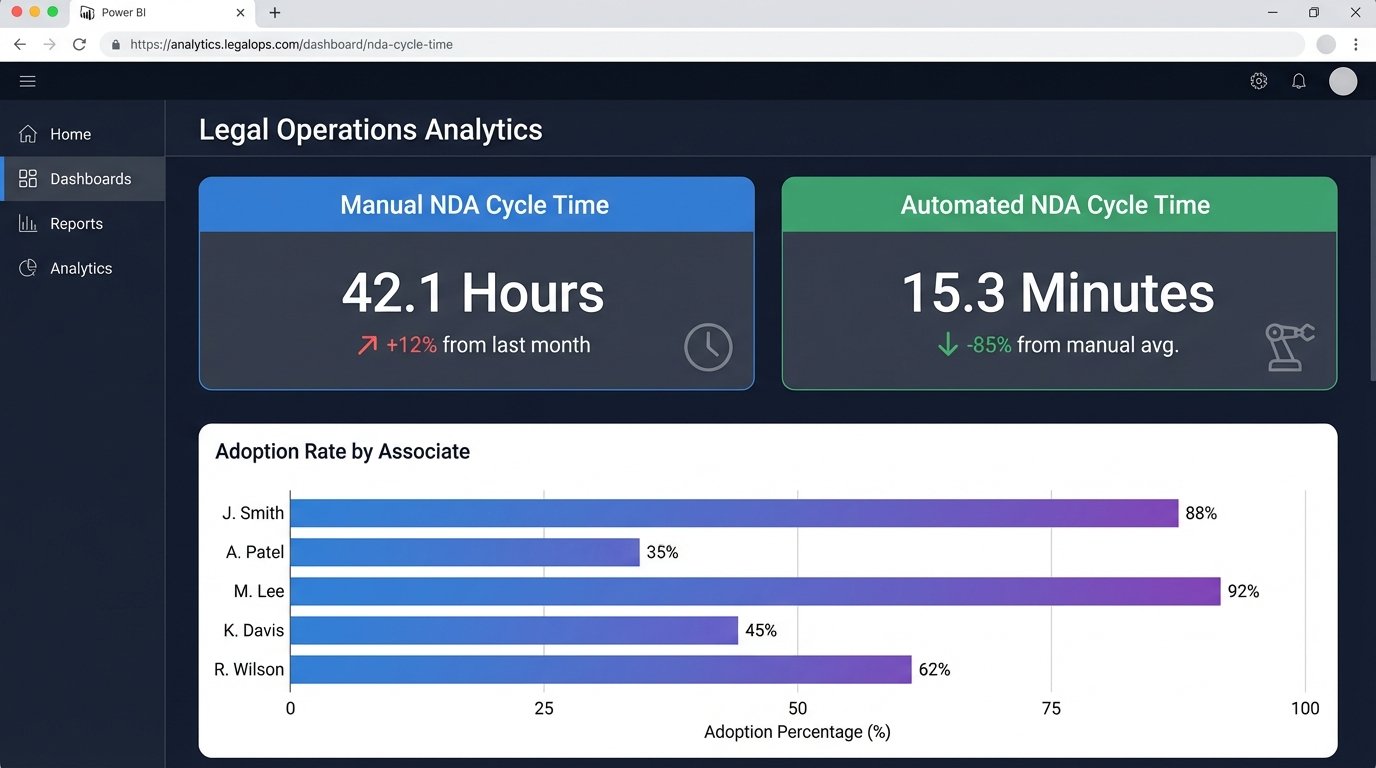Open a new browser tab
The image size is (1376, 768).
(274, 13)
